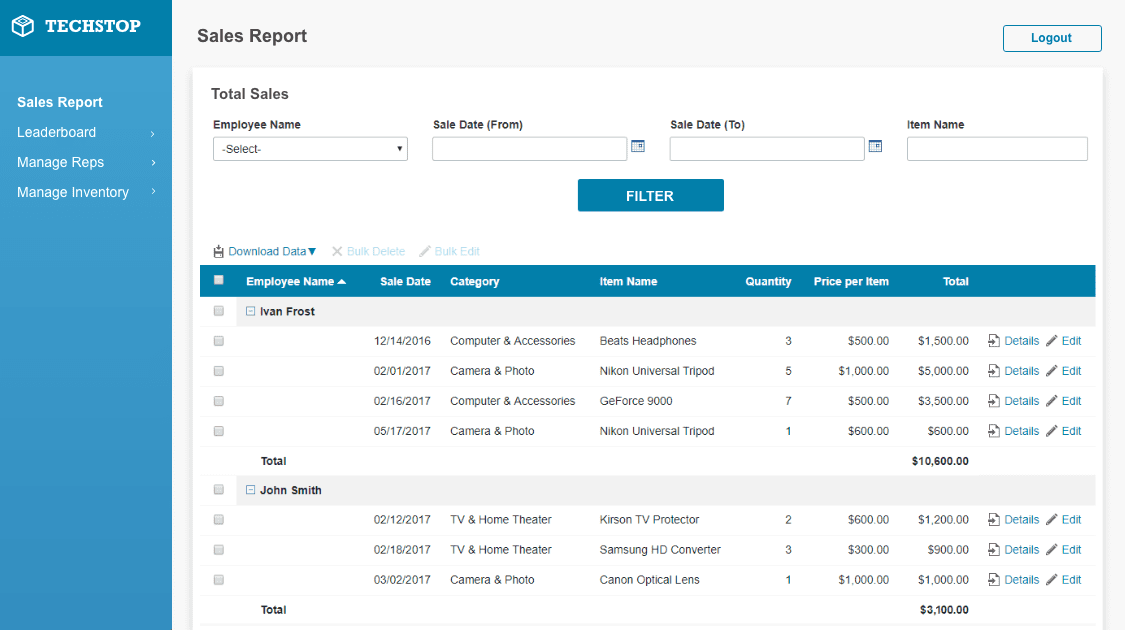This screenshot has width=1125, height=630.
Task: Open the Leaderboard menu item
Action: [x=55, y=132]
